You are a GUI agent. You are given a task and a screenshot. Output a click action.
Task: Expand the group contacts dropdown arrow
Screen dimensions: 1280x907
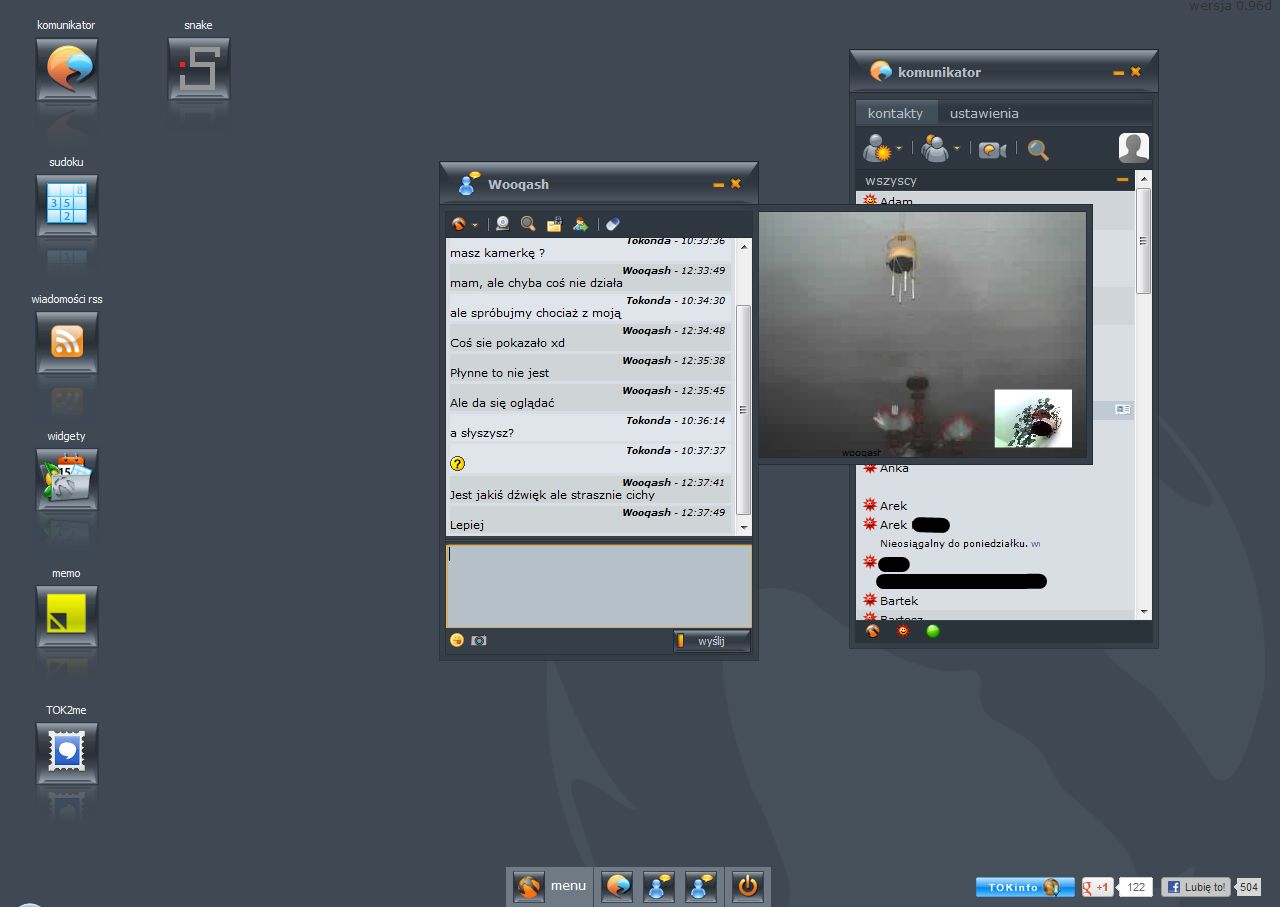957,148
